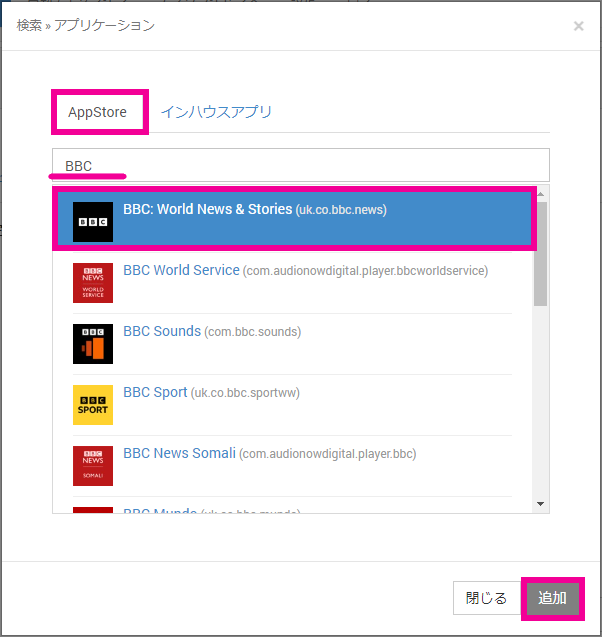Open the インハウスアプリ tab
Viewport: 602px width, 637px height.
[x=217, y=112]
